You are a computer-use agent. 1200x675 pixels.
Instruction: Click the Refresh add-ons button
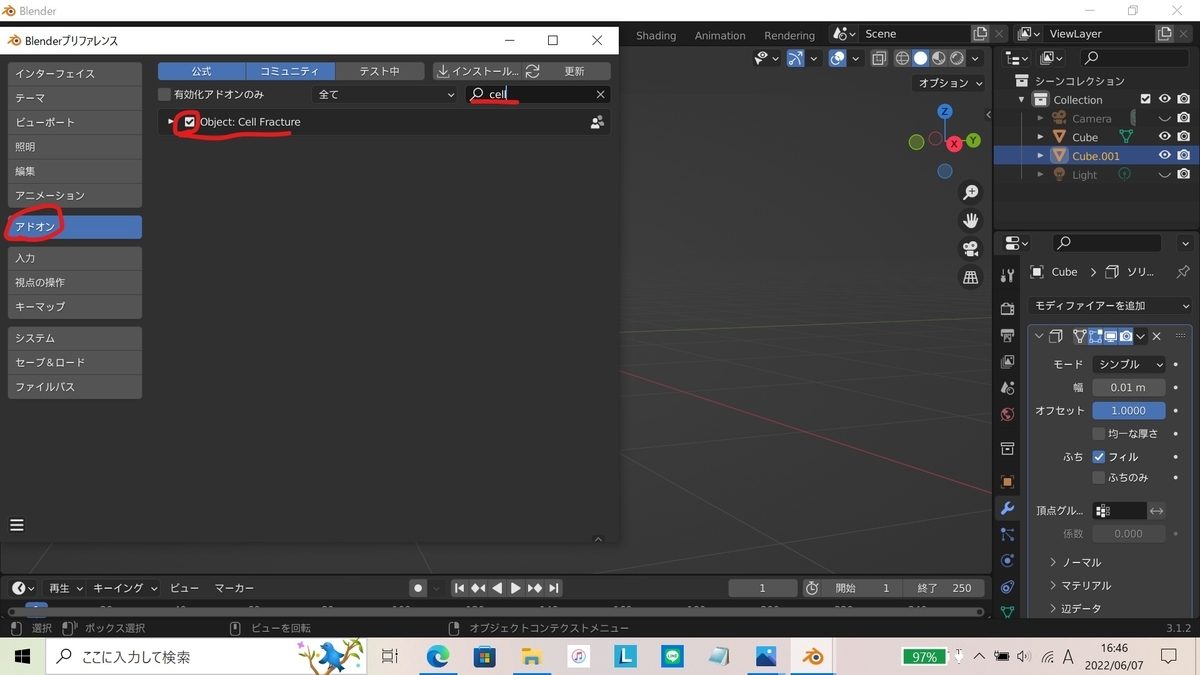pyautogui.click(x=567, y=71)
